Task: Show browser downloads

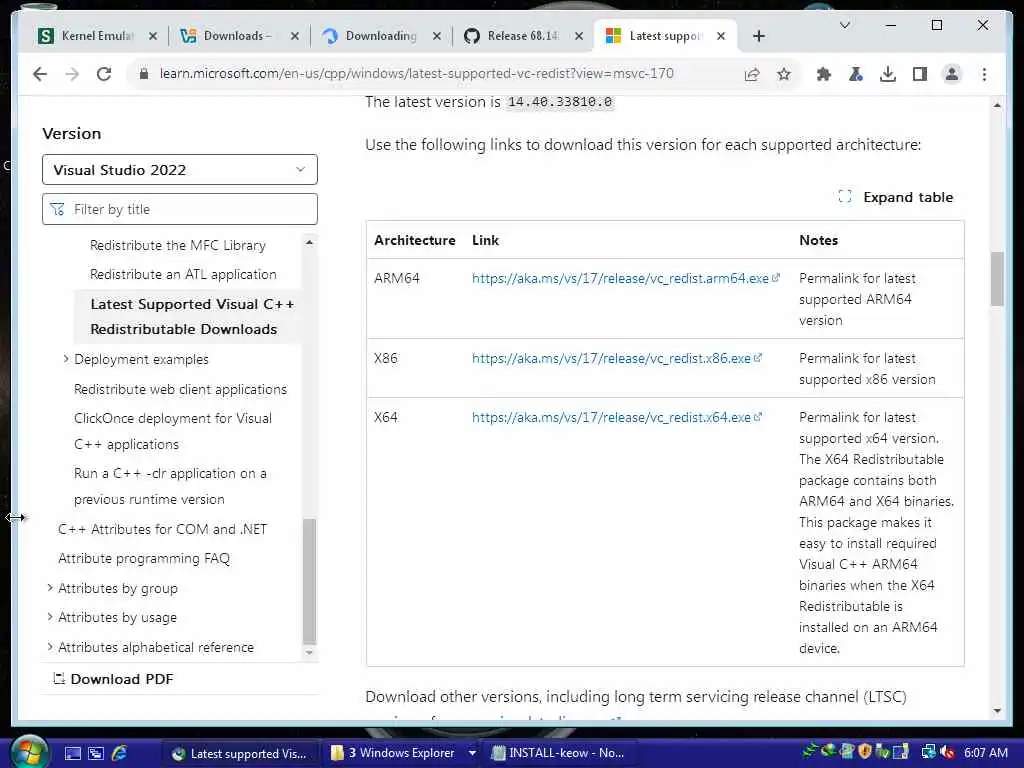Action: click(888, 74)
